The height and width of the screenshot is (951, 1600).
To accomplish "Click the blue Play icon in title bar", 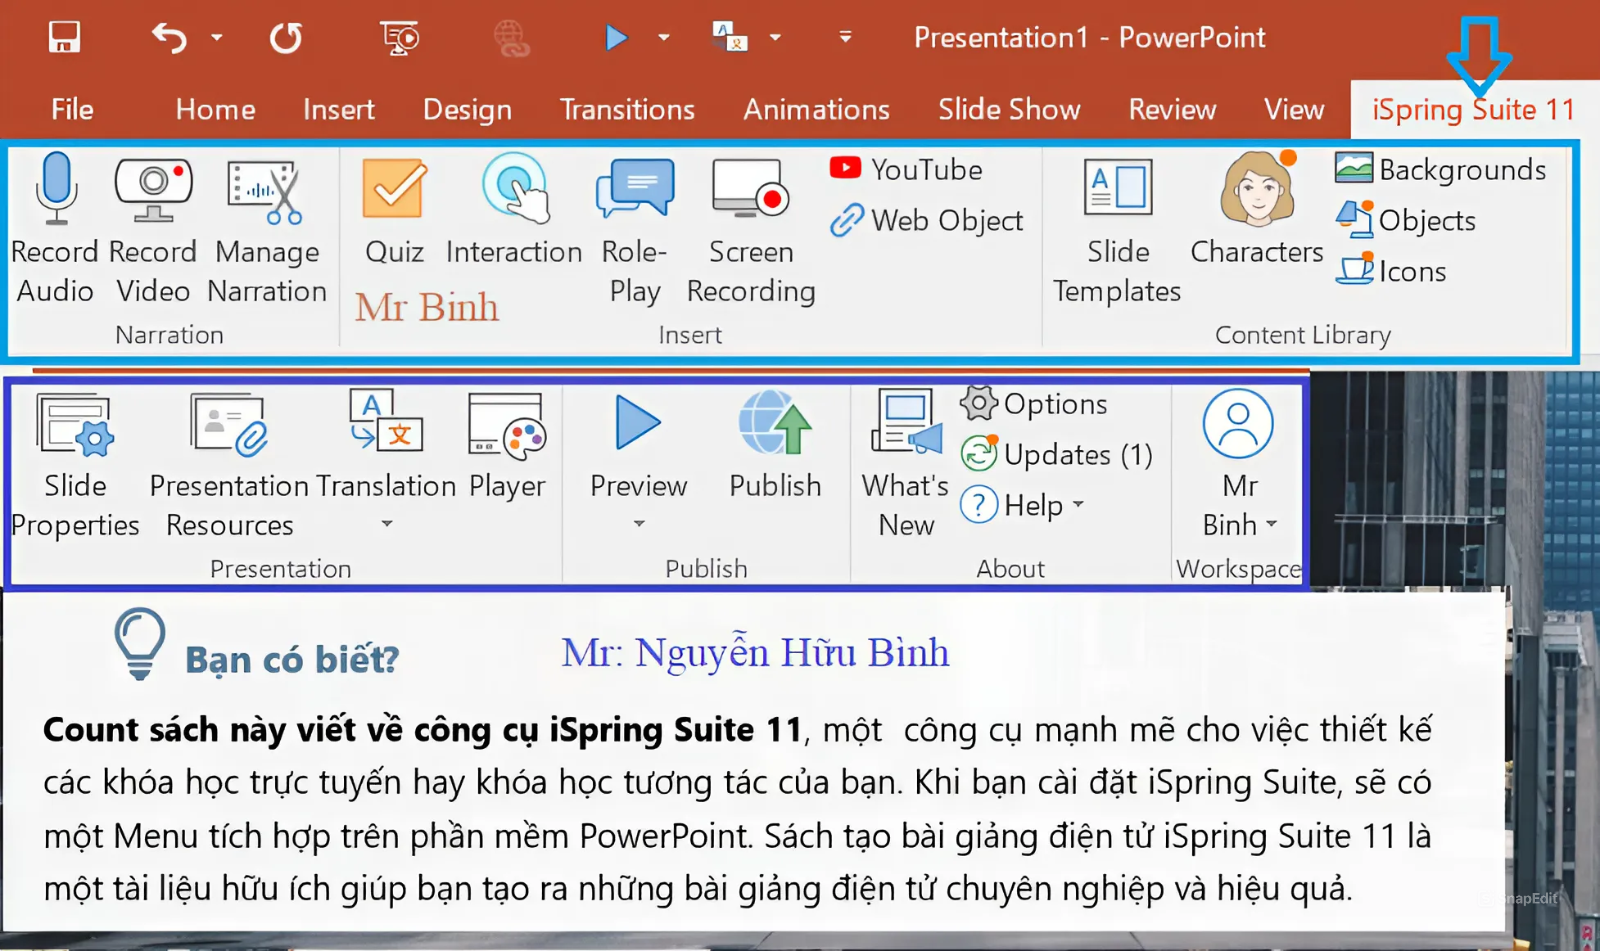I will point(616,38).
